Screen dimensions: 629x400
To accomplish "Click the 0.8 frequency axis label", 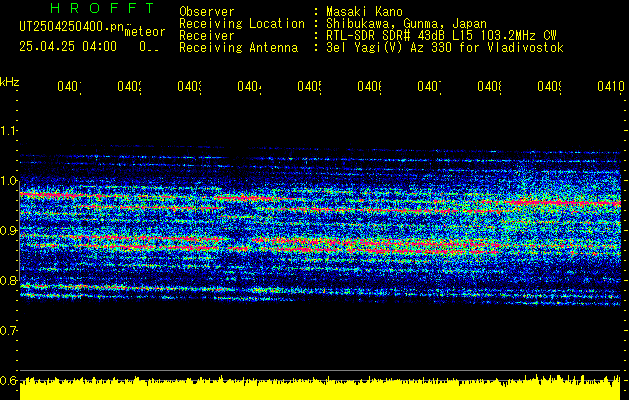I will (x=8, y=281).
